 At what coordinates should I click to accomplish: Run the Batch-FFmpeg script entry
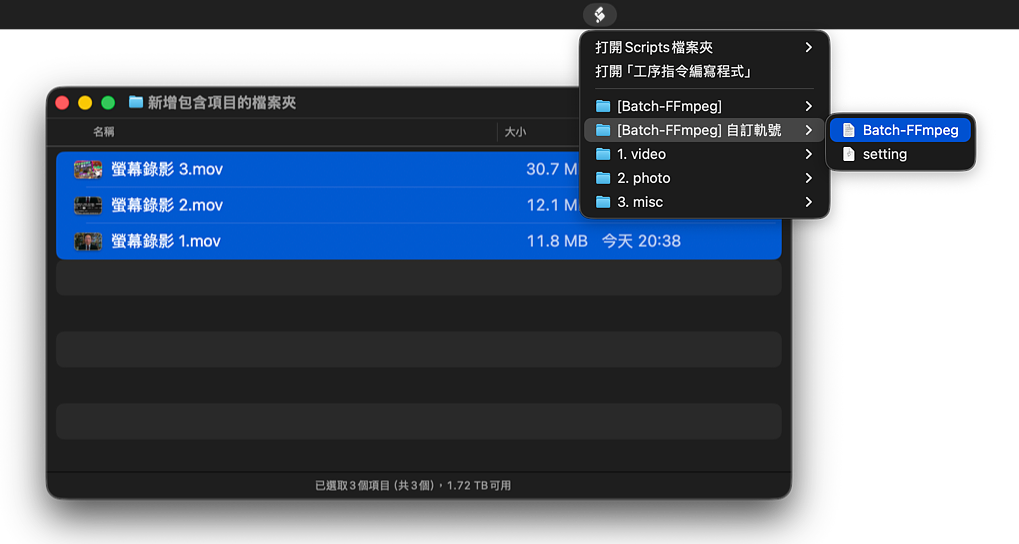click(910, 130)
